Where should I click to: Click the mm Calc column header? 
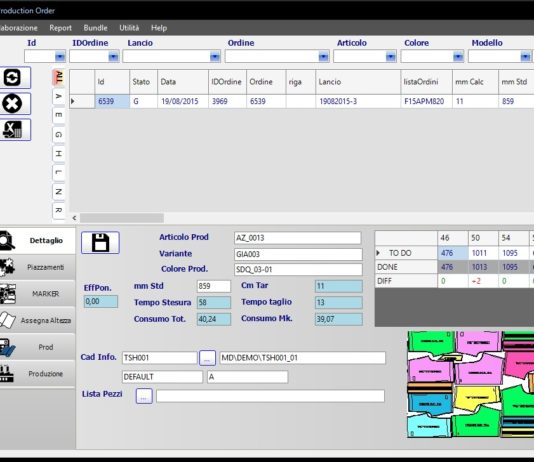coord(475,82)
